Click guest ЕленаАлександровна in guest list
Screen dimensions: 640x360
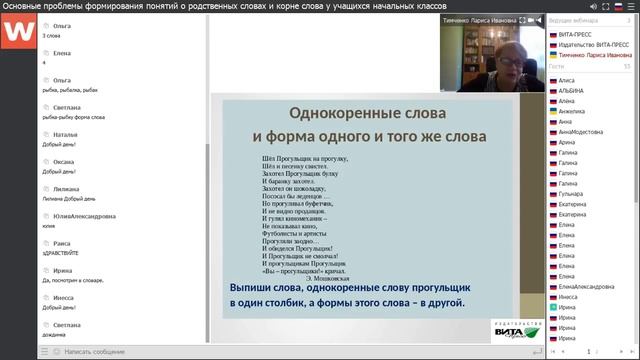[586, 287]
